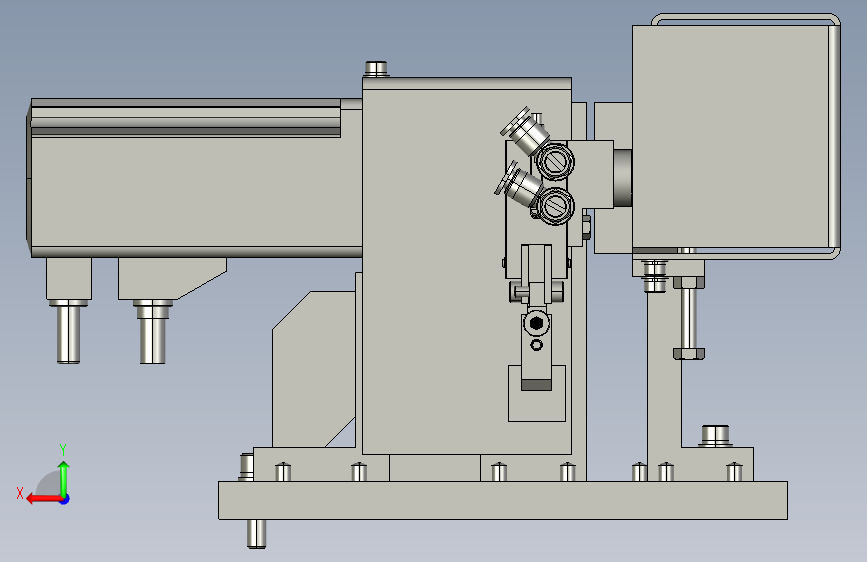This screenshot has height=562, width=867.
Task: Select the lower angled pneumatic fitting
Action: tap(519, 185)
